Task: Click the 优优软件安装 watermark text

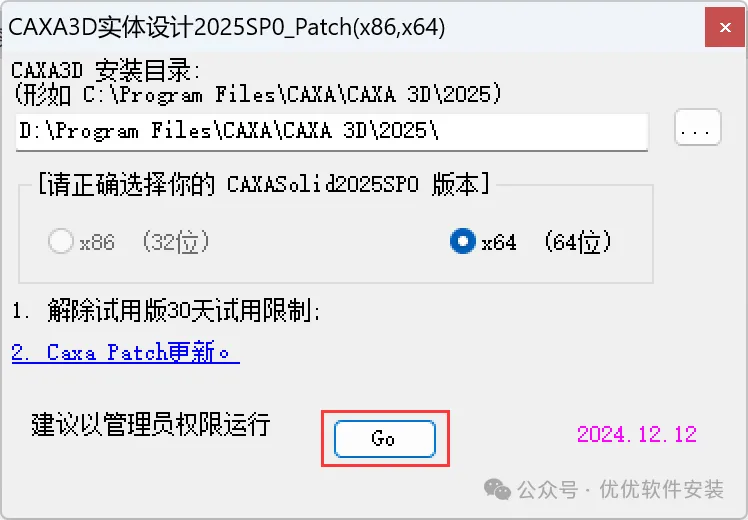Action: coord(662,489)
